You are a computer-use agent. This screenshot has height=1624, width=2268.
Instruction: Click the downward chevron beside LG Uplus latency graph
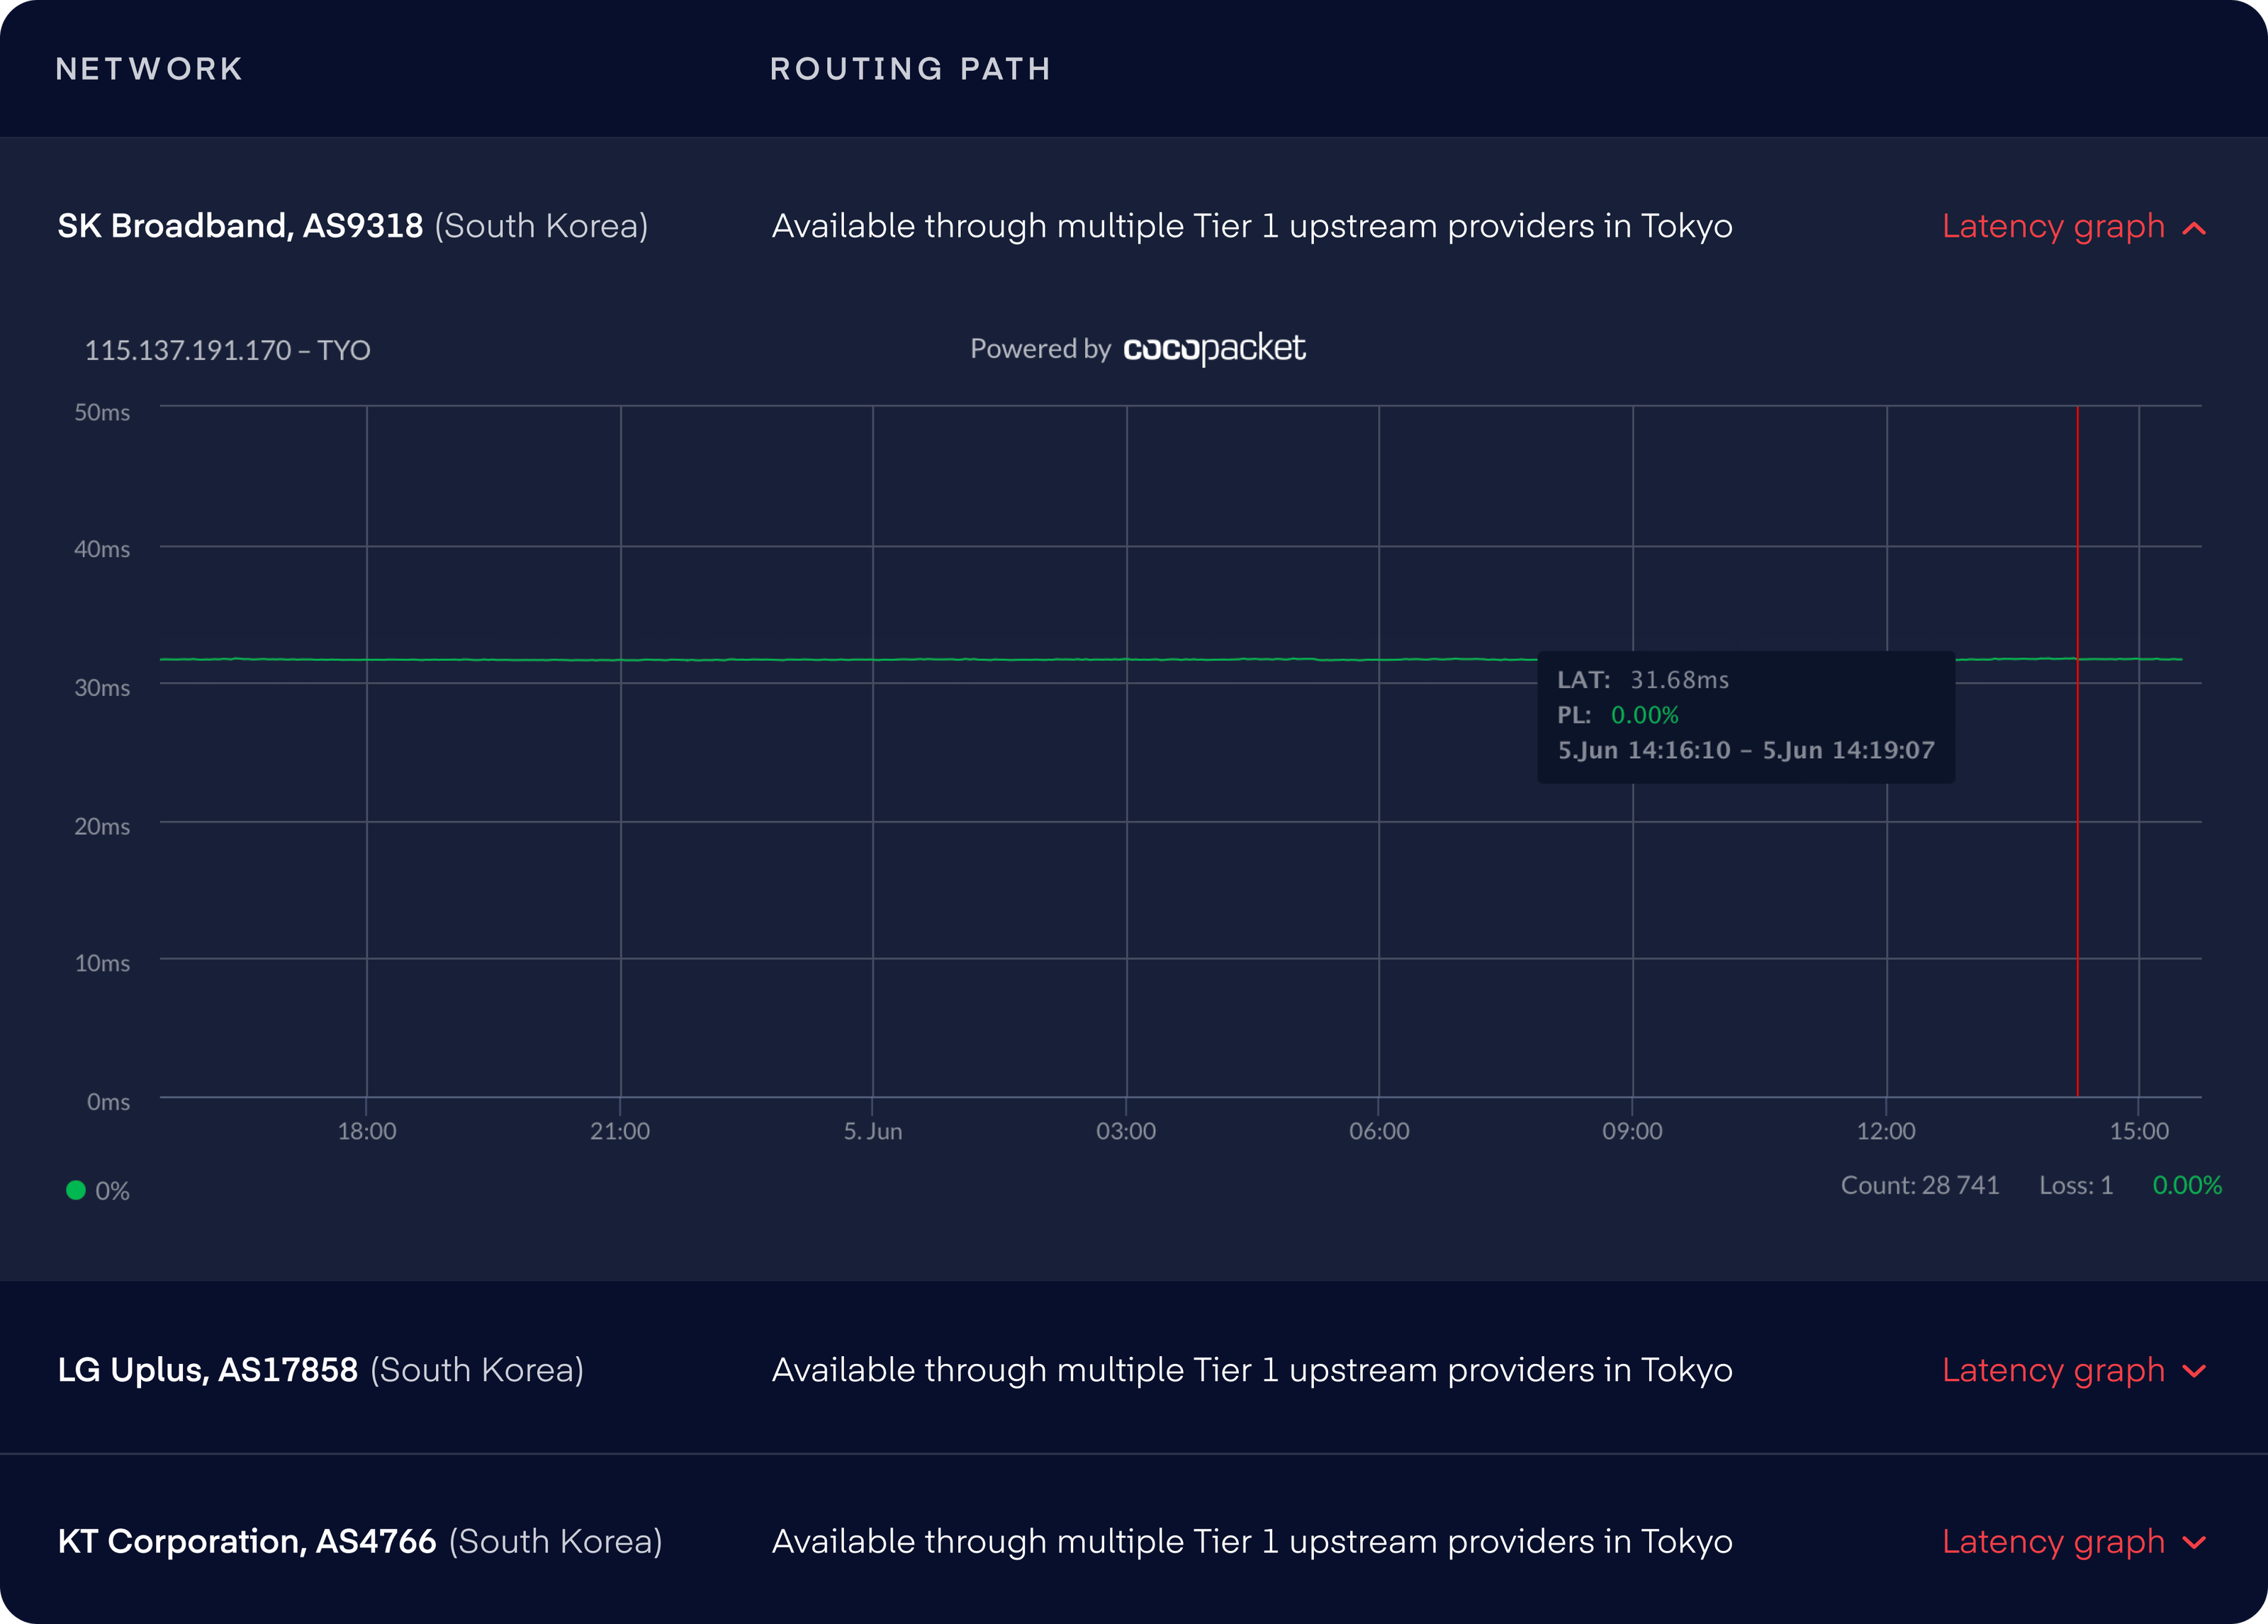pos(2194,1371)
